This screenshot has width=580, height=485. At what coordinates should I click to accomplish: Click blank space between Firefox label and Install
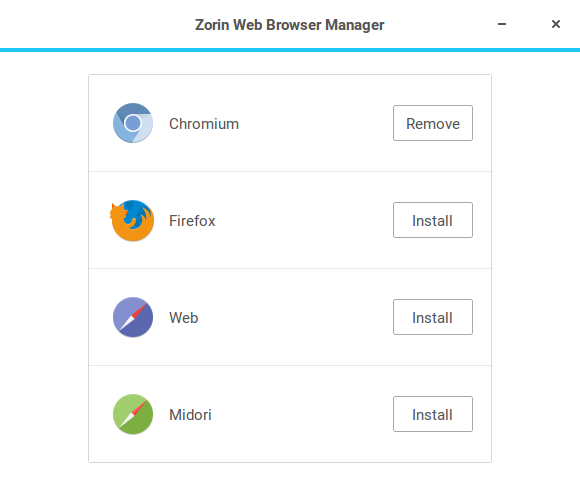tap(304, 220)
